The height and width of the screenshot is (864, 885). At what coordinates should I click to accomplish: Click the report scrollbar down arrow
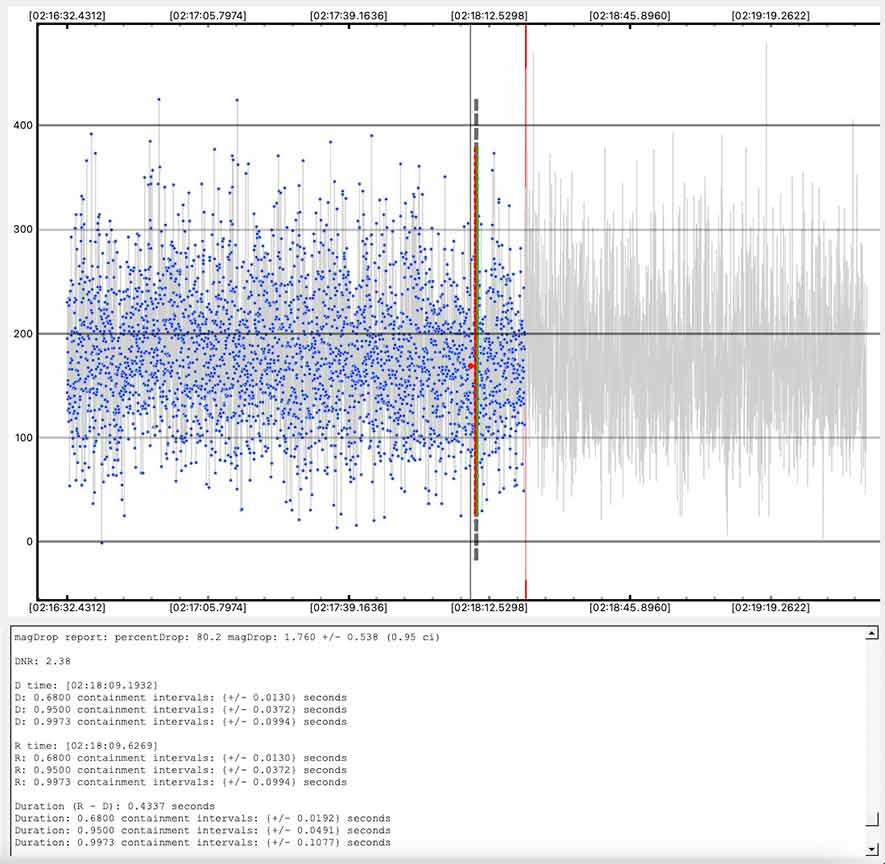(872, 849)
